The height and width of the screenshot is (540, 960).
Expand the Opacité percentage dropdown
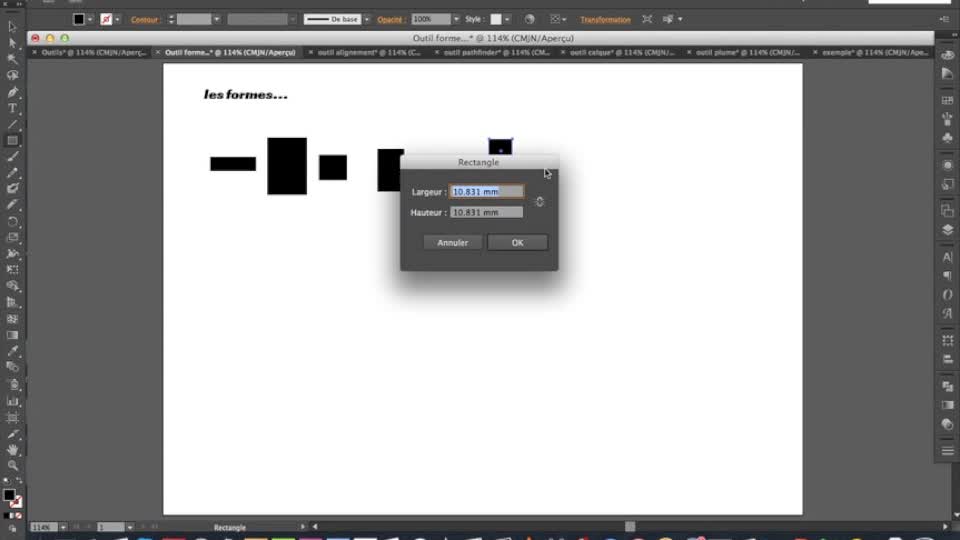pyautogui.click(x=456, y=19)
